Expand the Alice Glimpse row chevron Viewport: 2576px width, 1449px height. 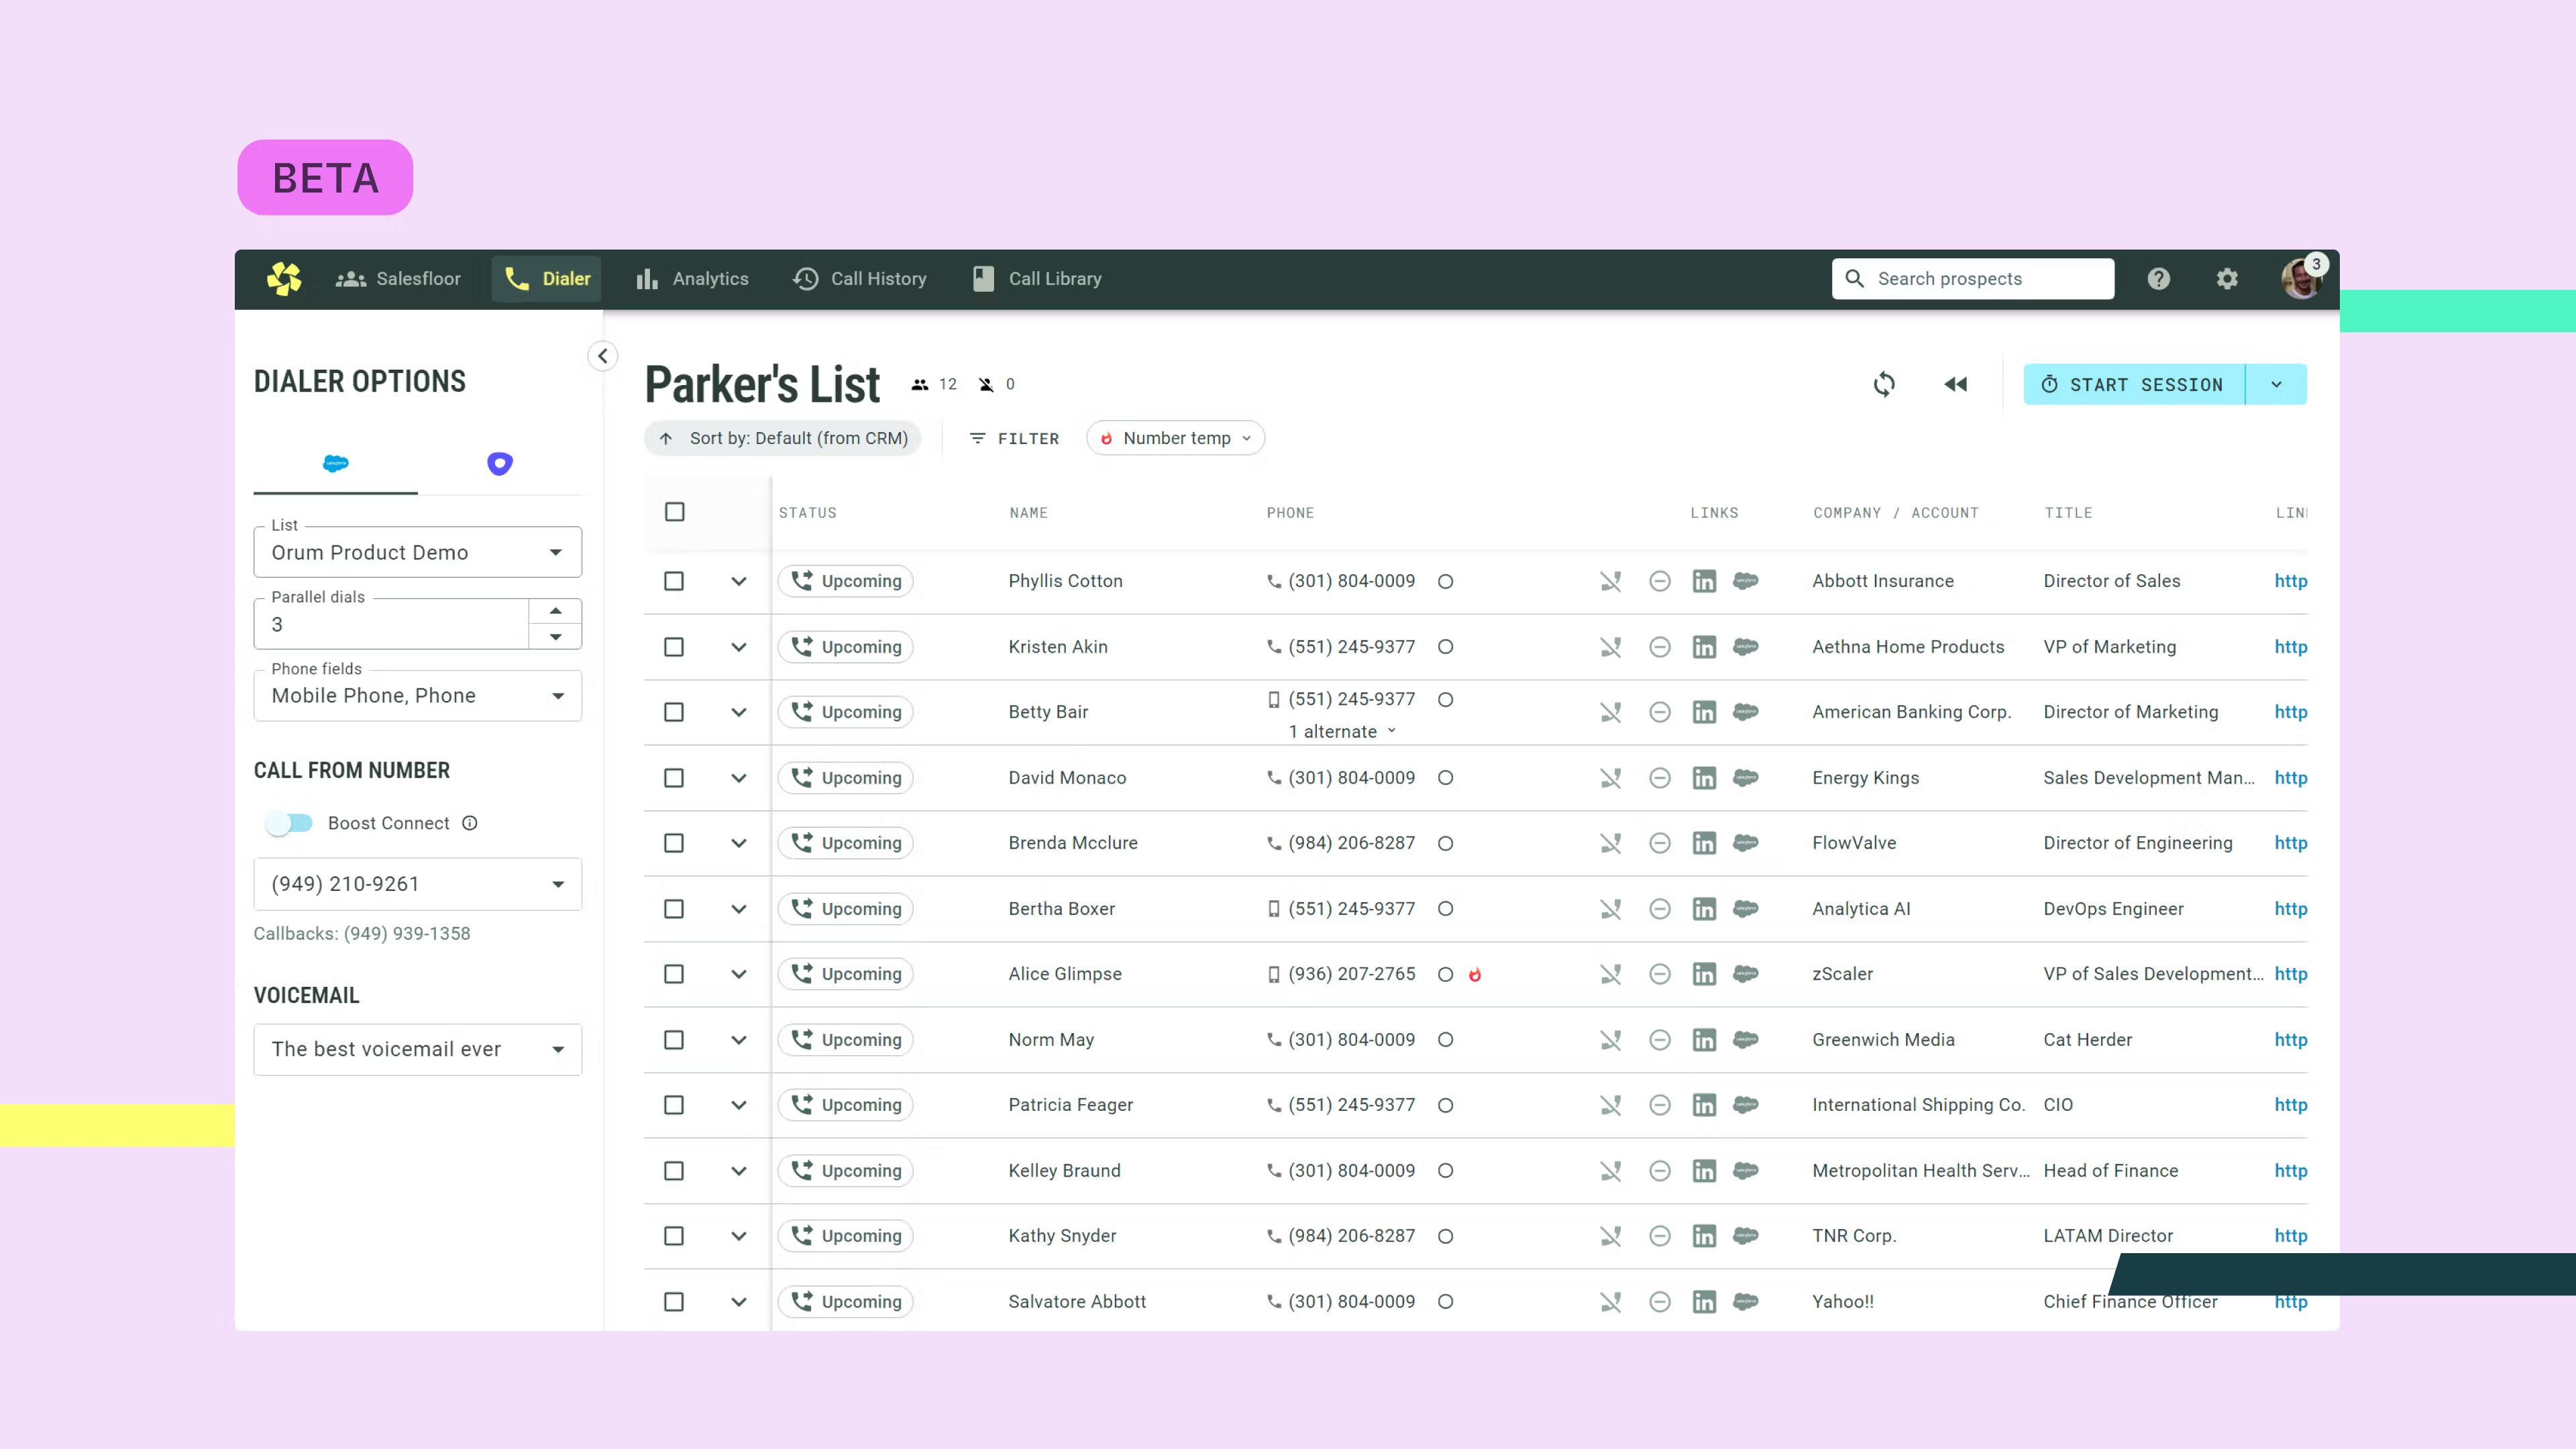(x=739, y=974)
